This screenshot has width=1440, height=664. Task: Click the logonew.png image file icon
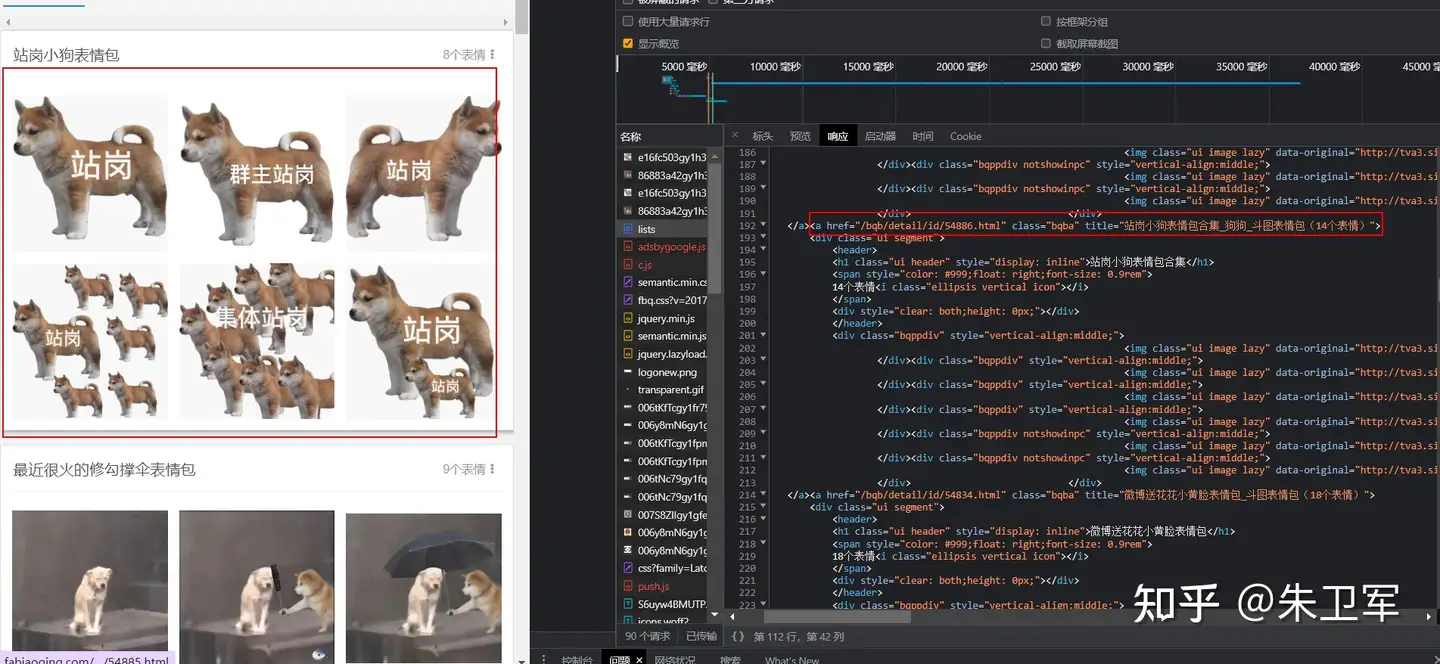627,372
